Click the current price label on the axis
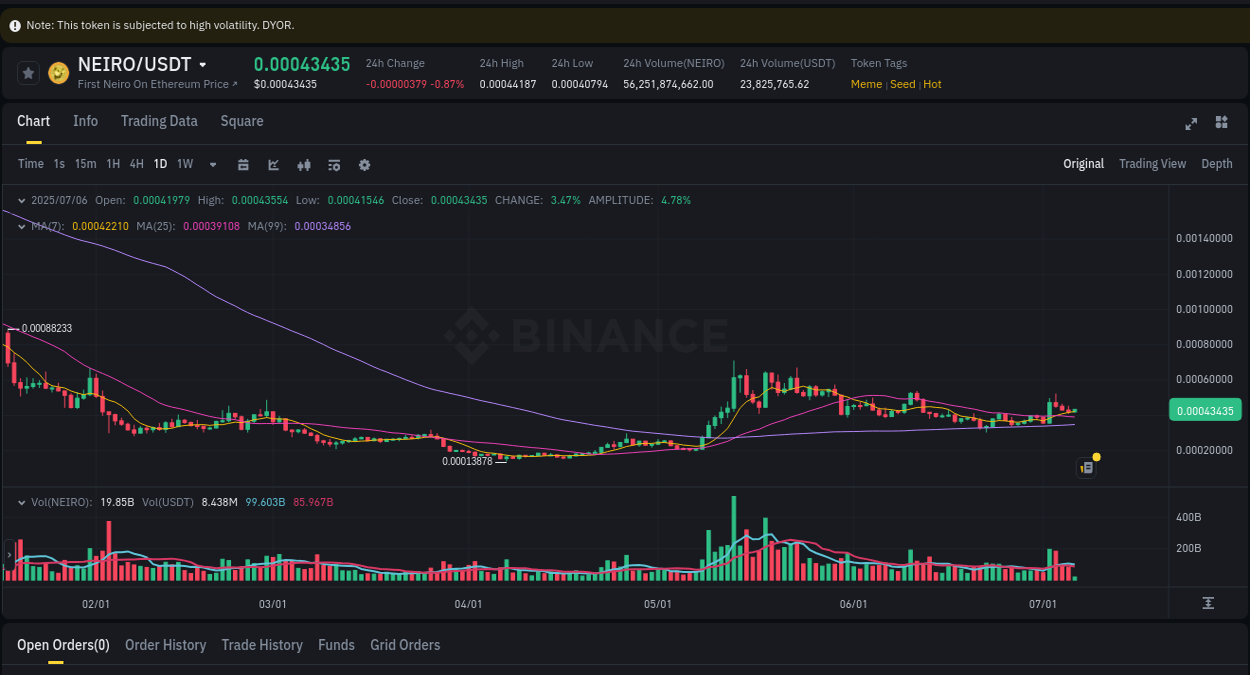 1205,409
